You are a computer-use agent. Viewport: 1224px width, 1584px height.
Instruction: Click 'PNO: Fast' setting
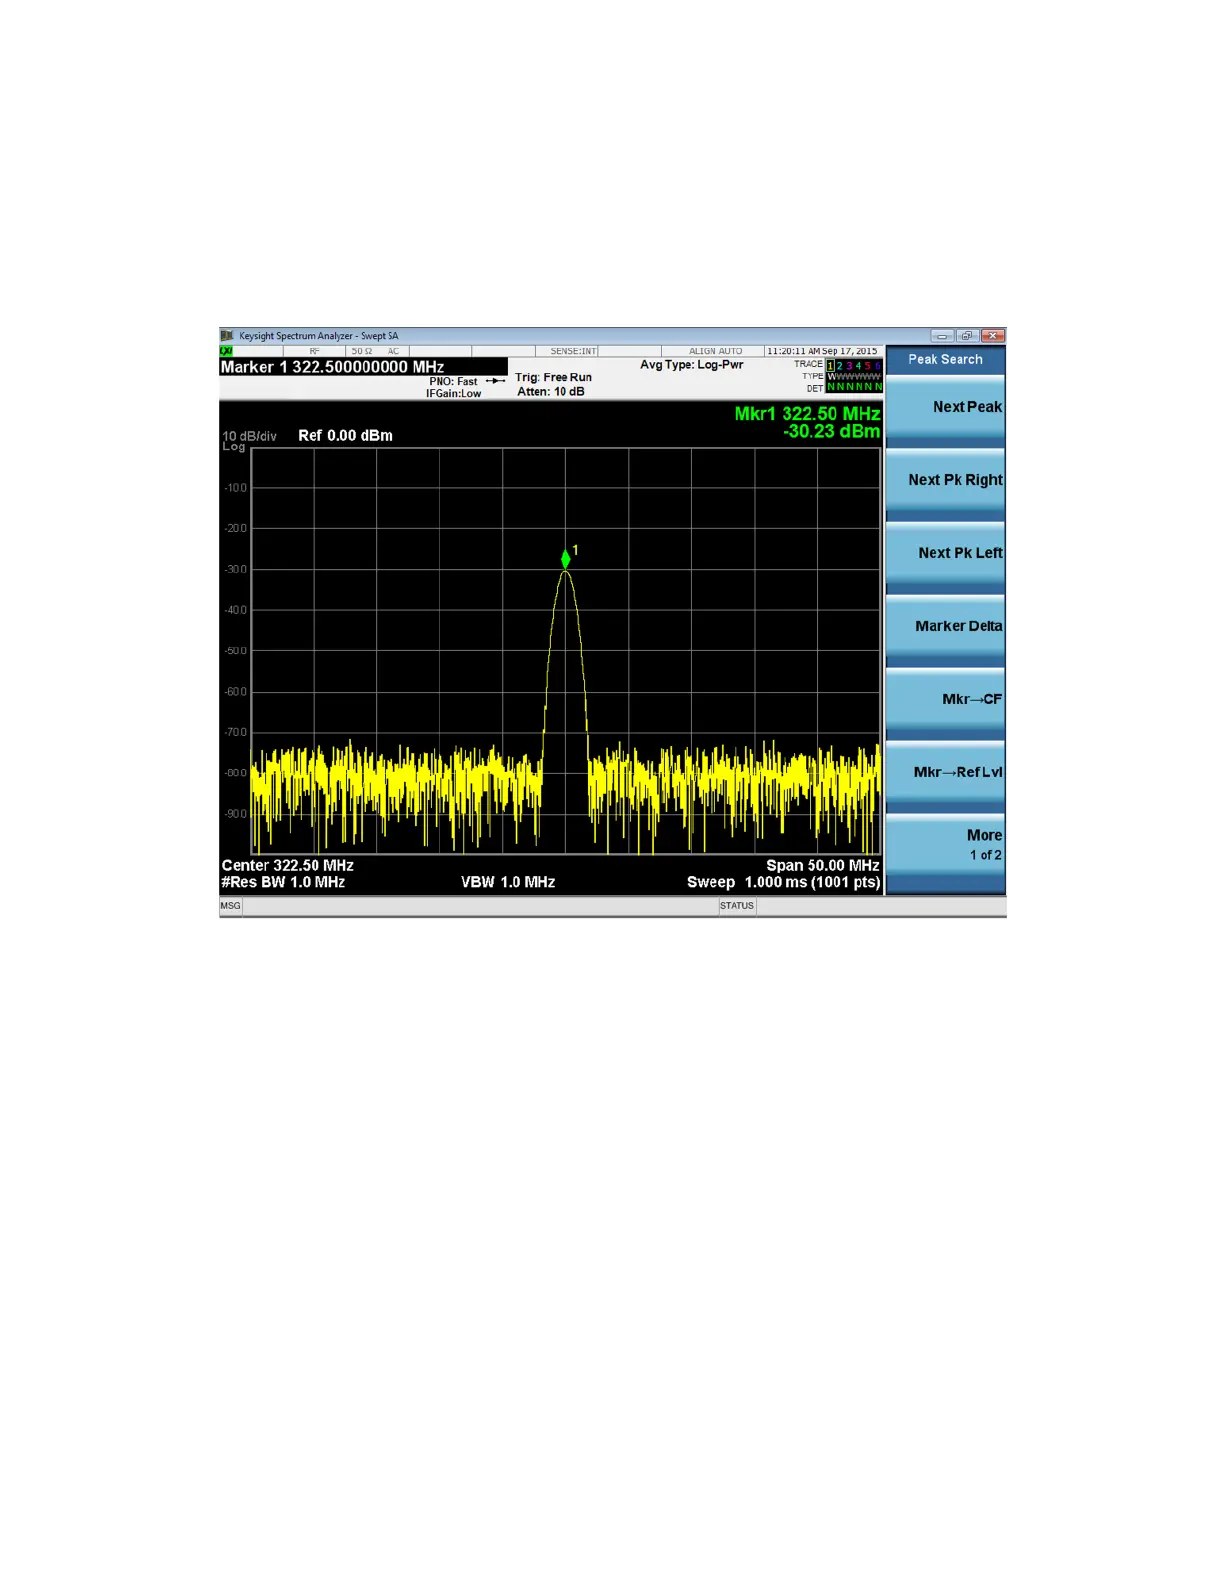(x=454, y=382)
